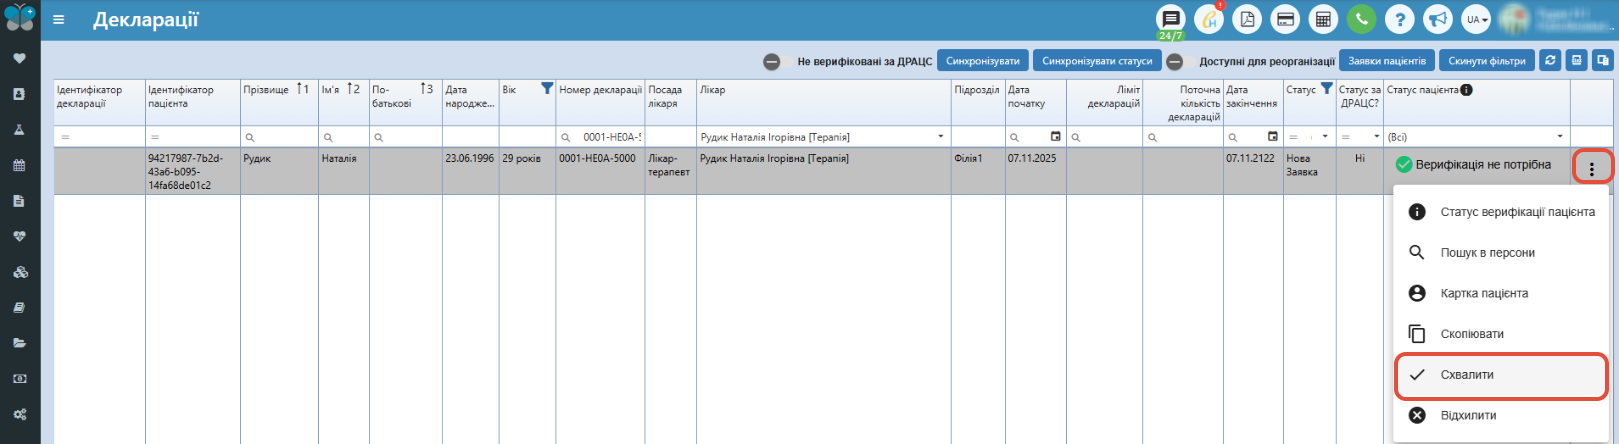Expand the Лікар filter dropdown
This screenshot has width=1619, height=444.
[941, 137]
